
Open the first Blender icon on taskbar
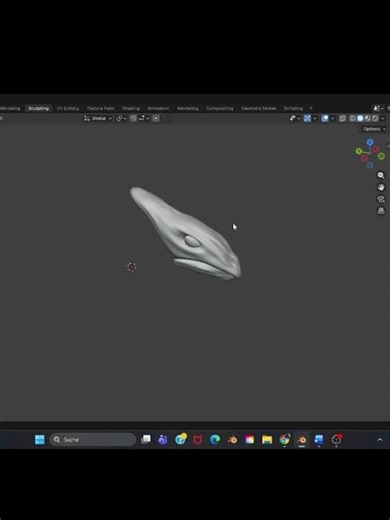[x=232, y=440]
